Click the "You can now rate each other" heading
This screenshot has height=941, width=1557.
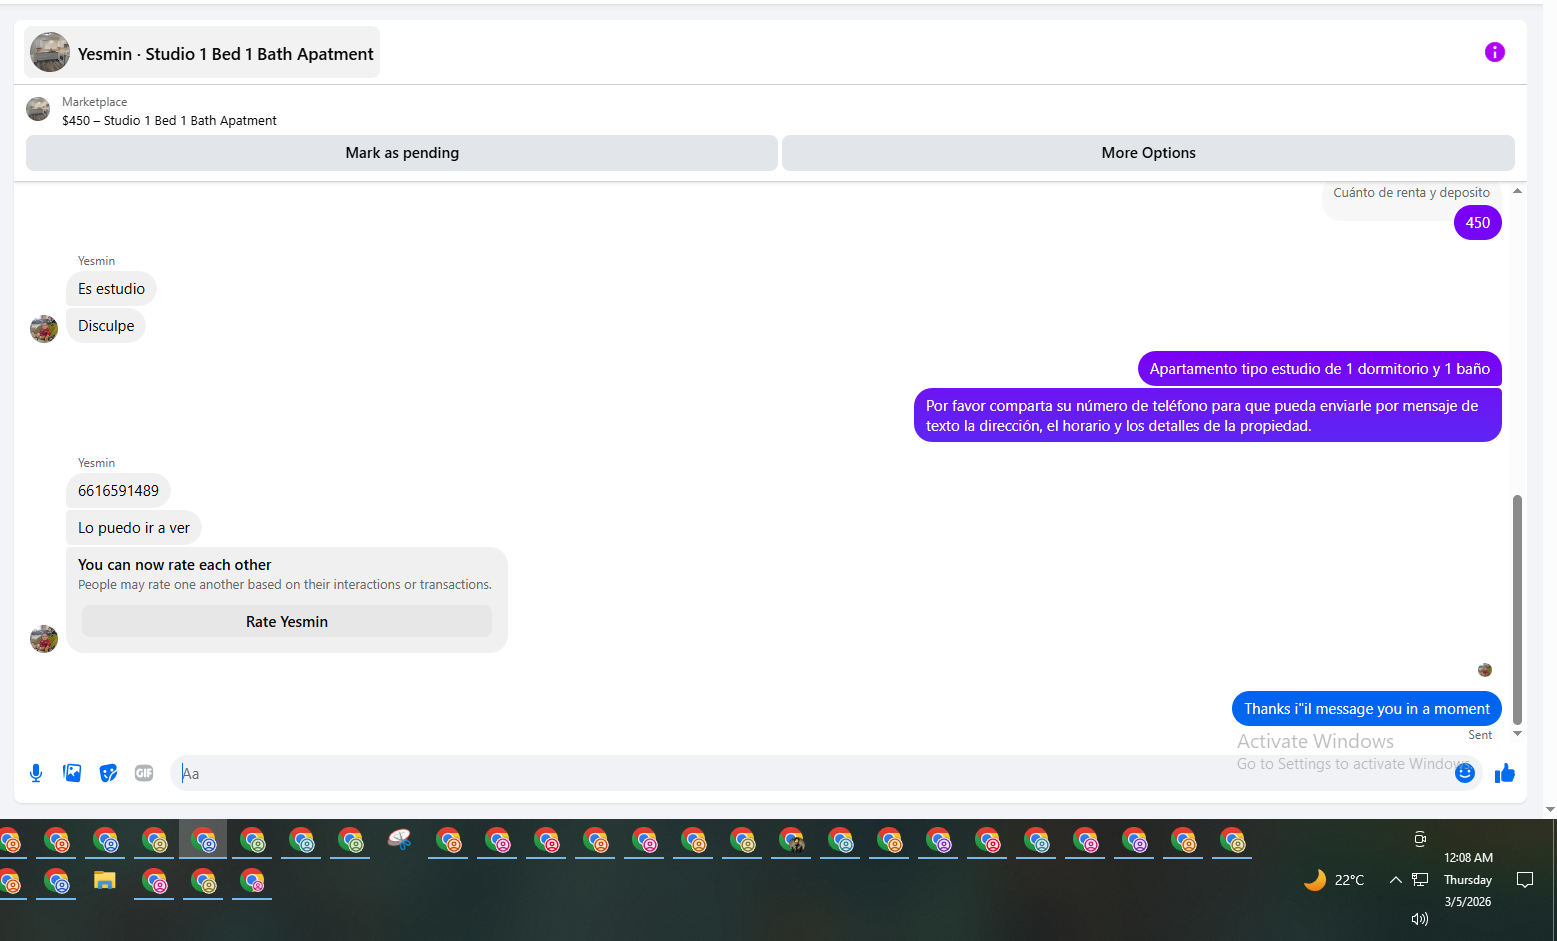click(175, 565)
